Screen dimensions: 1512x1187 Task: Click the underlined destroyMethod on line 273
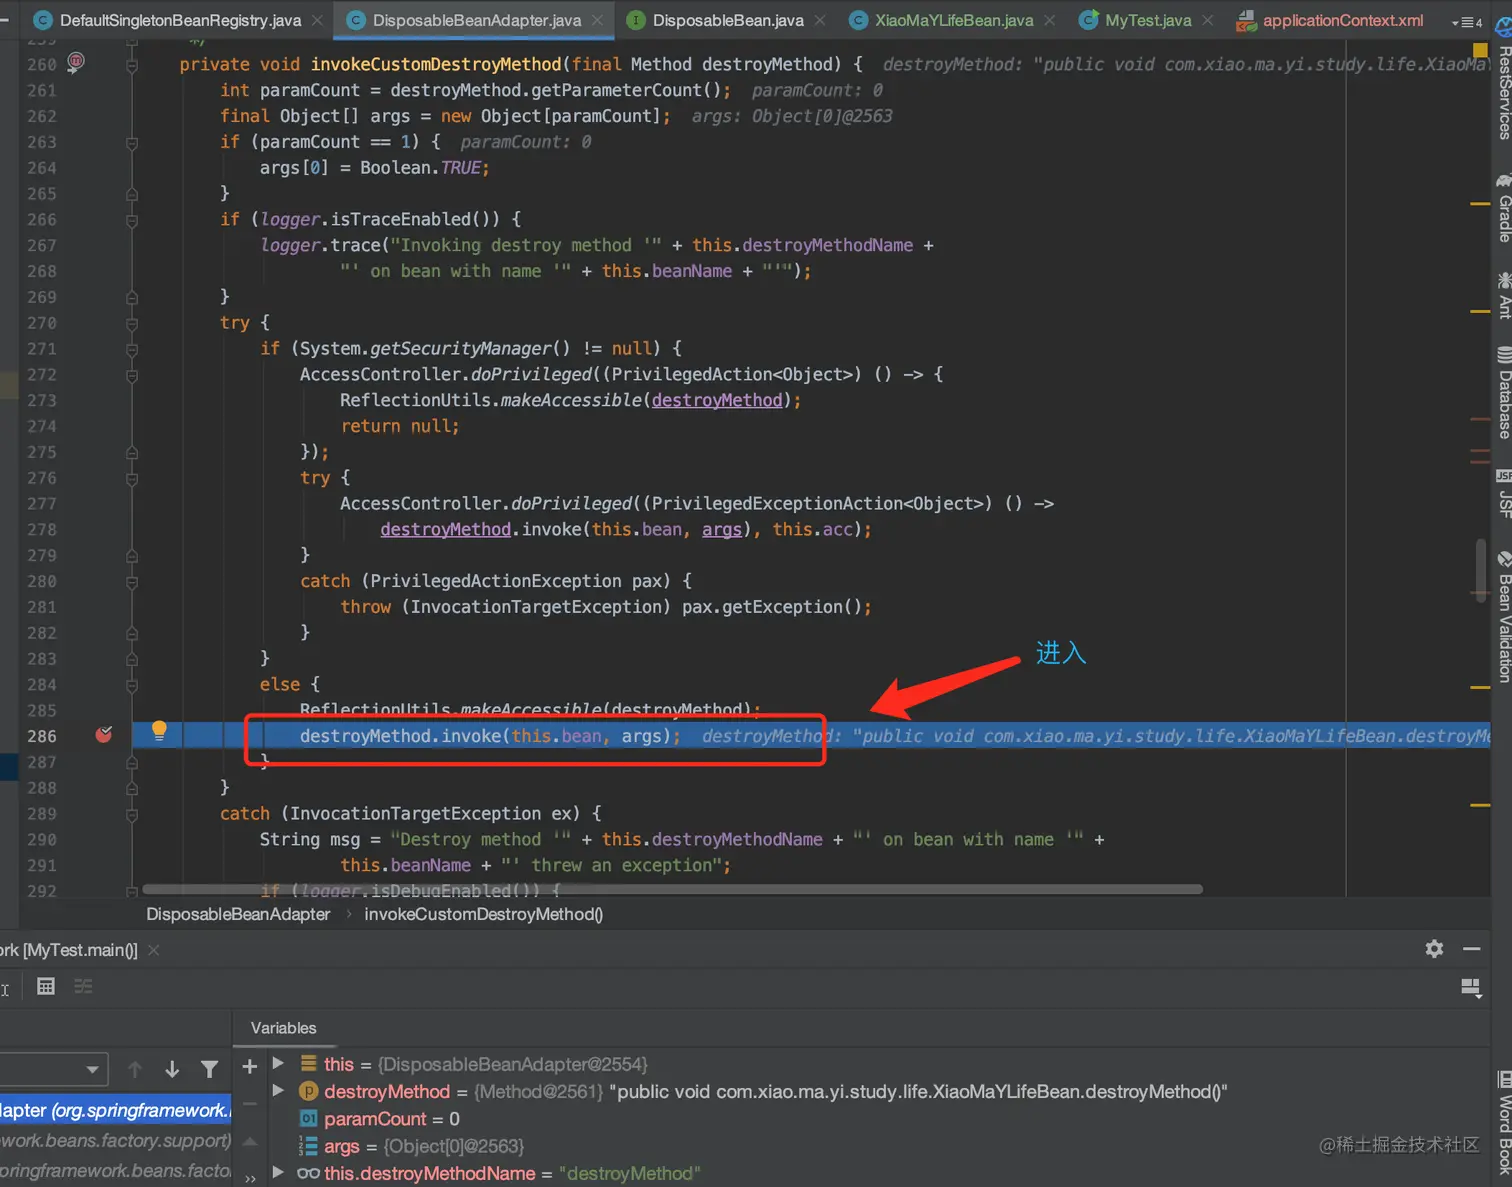[x=717, y=400]
